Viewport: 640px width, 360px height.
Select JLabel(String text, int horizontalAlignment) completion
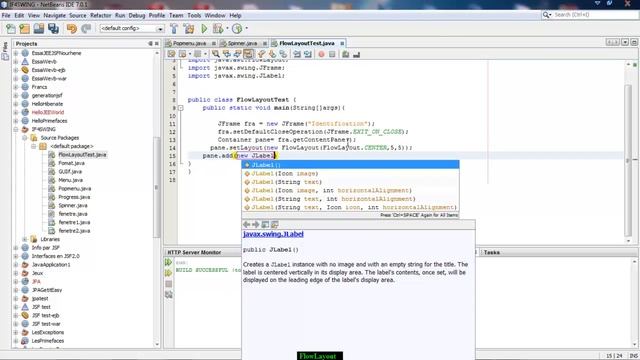(350, 199)
